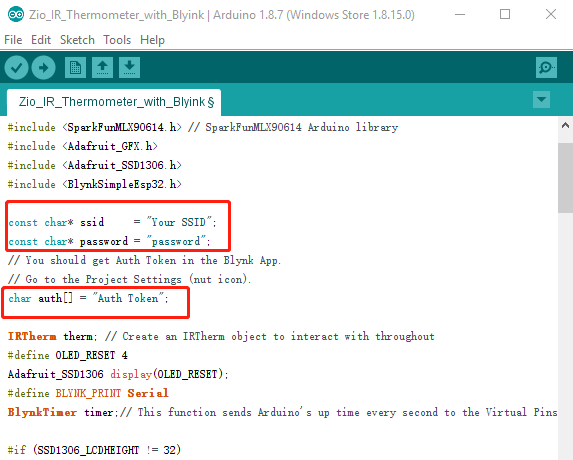Open the File menu
The image size is (573, 460).
13,39
